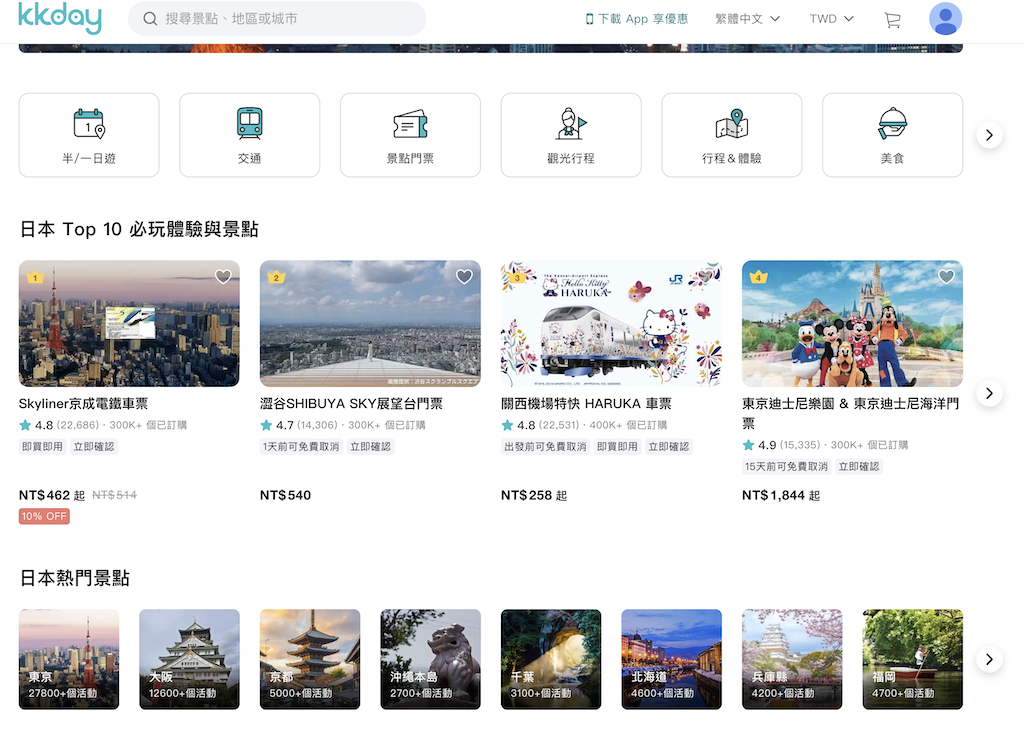Click the KKday logo

point(60,19)
